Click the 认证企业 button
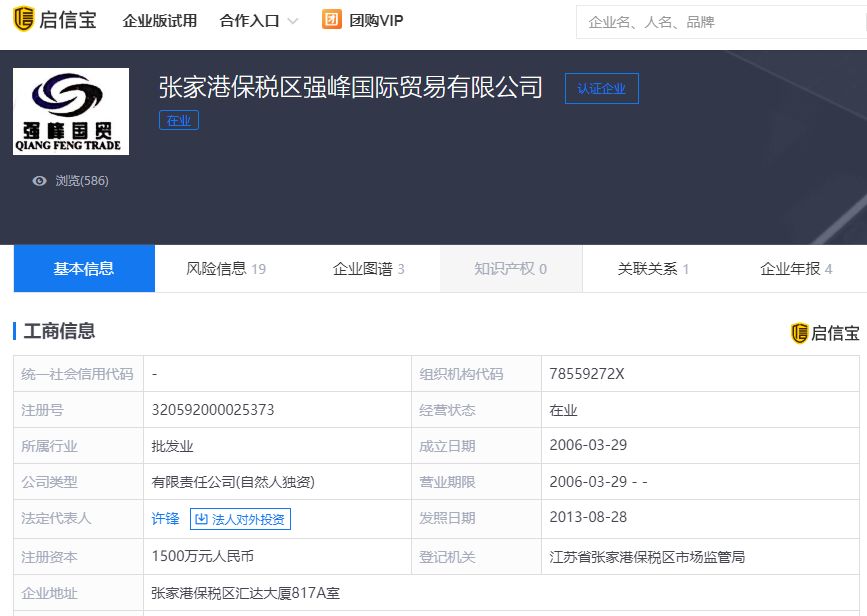The width and height of the screenshot is (867, 616). [601, 88]
